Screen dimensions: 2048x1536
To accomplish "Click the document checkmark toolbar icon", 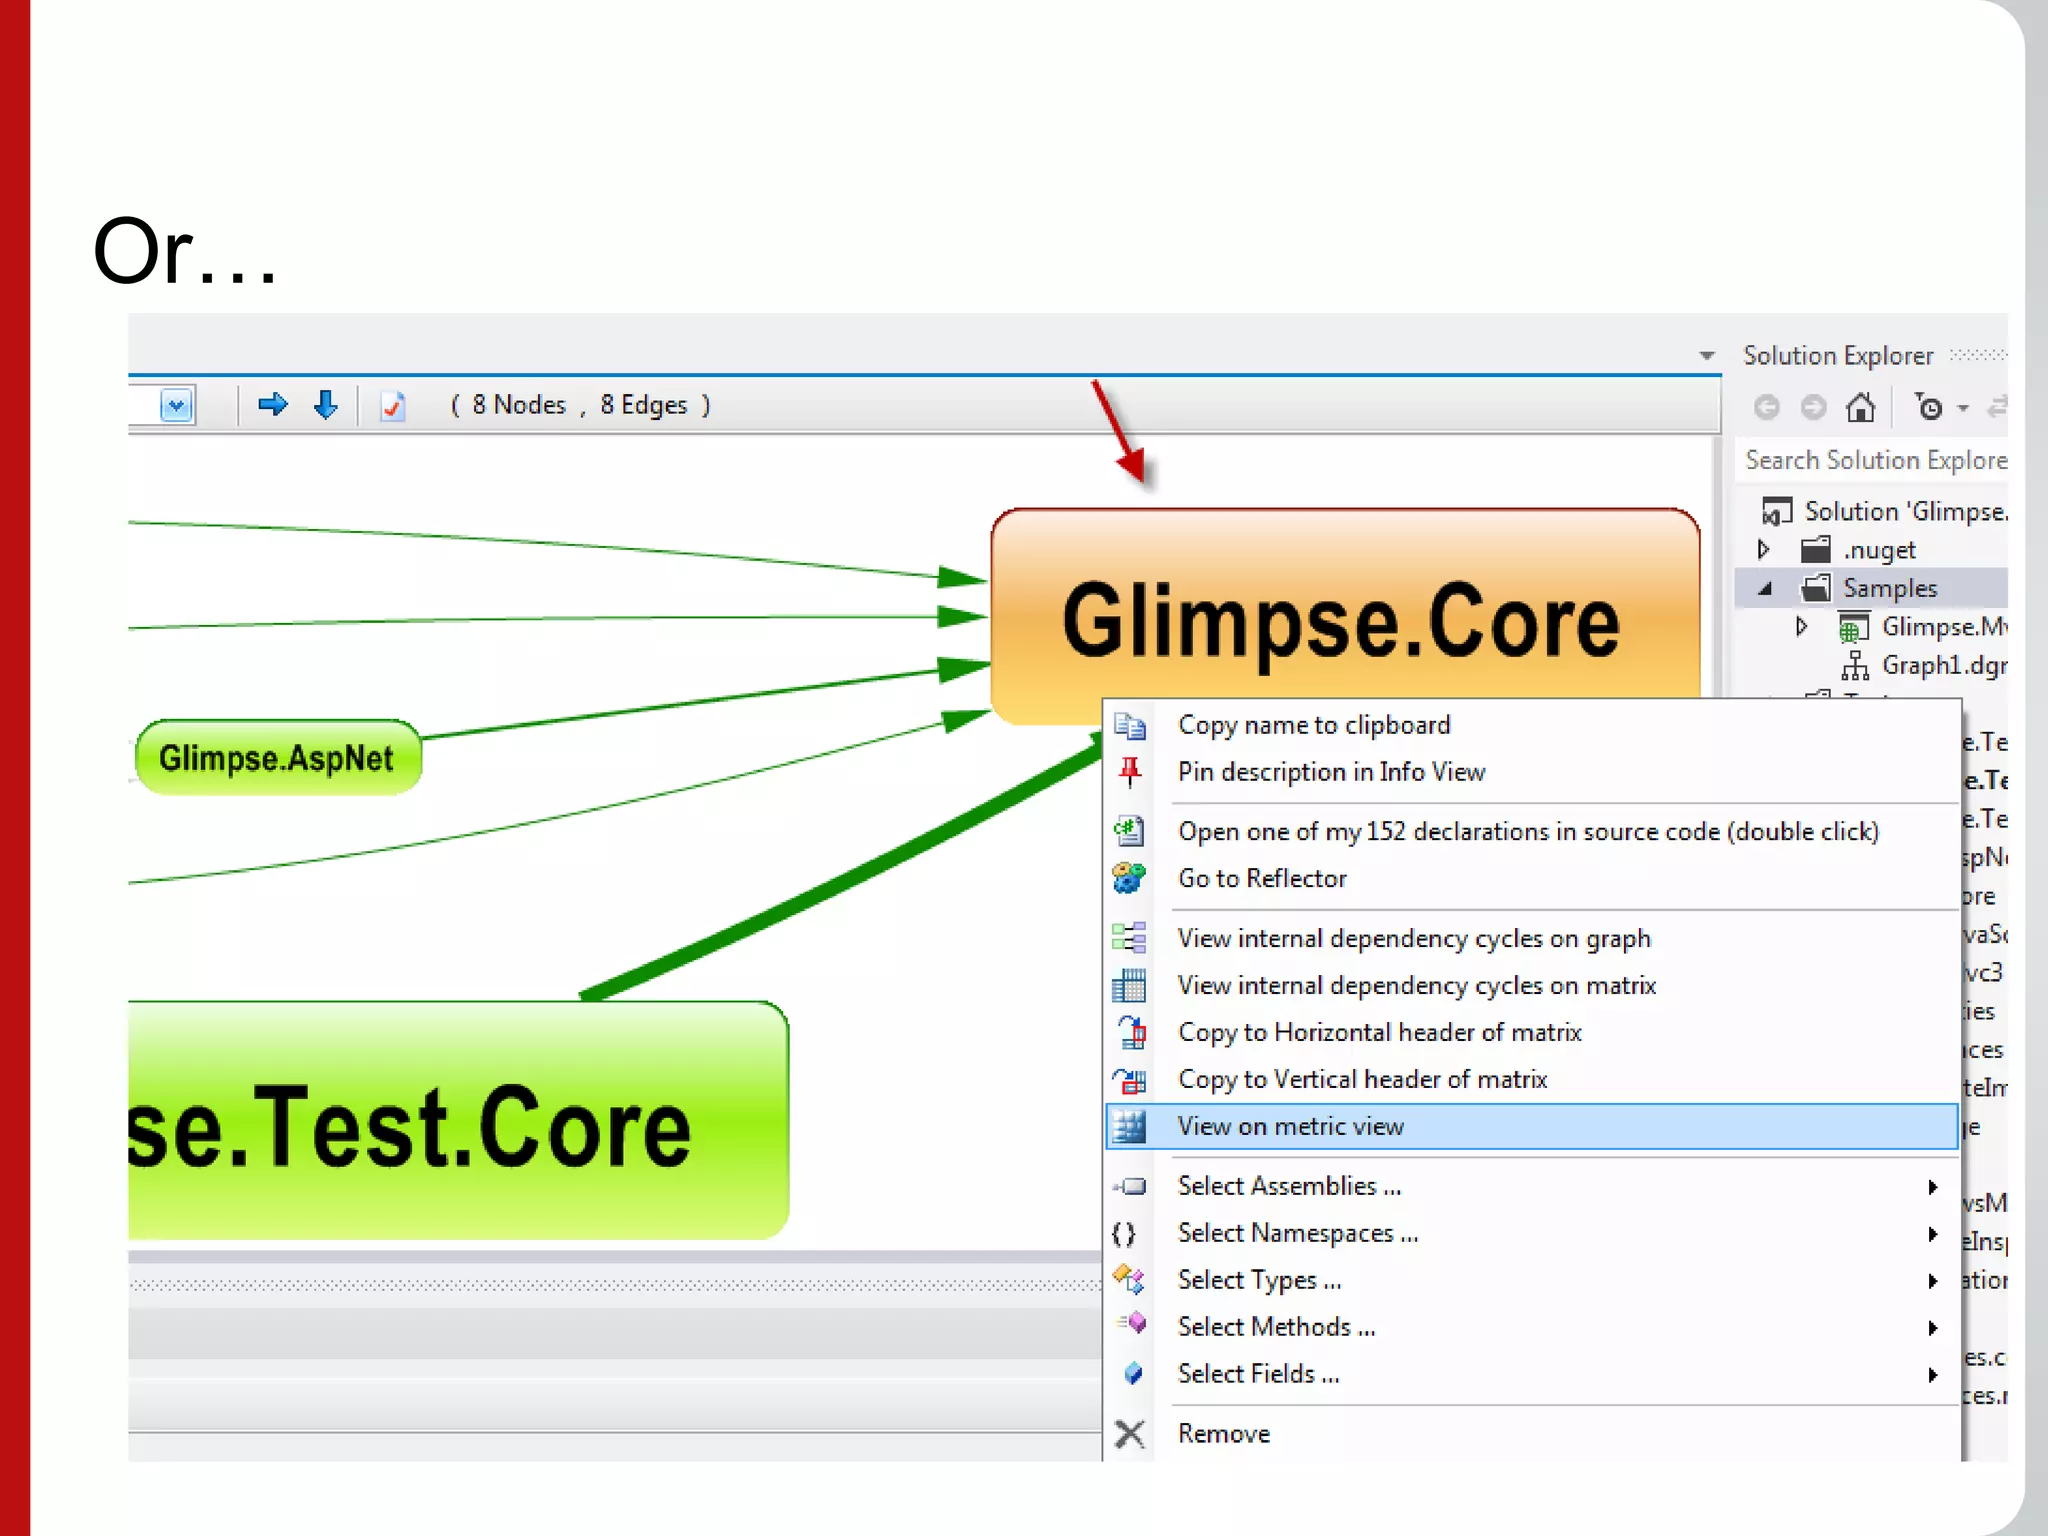I will 393,406.
